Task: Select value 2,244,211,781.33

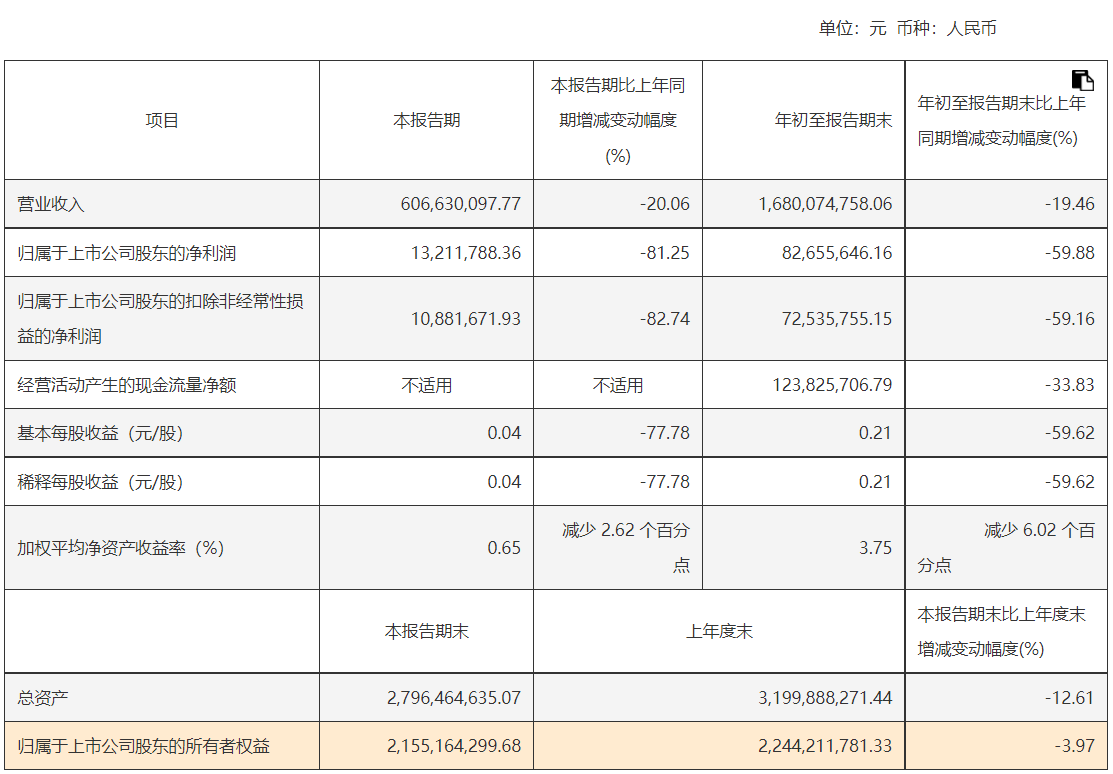Action: 825,746
